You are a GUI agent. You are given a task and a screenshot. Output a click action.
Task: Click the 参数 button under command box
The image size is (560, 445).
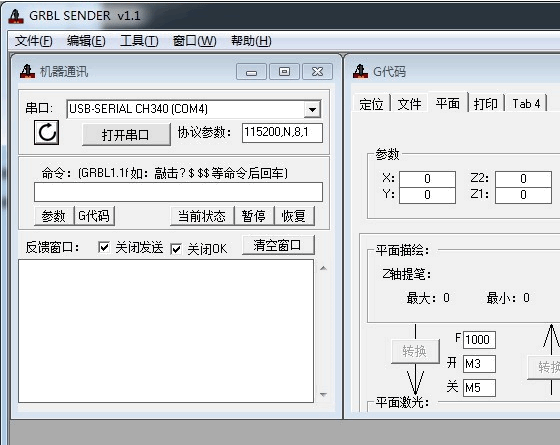coord(54,216)
